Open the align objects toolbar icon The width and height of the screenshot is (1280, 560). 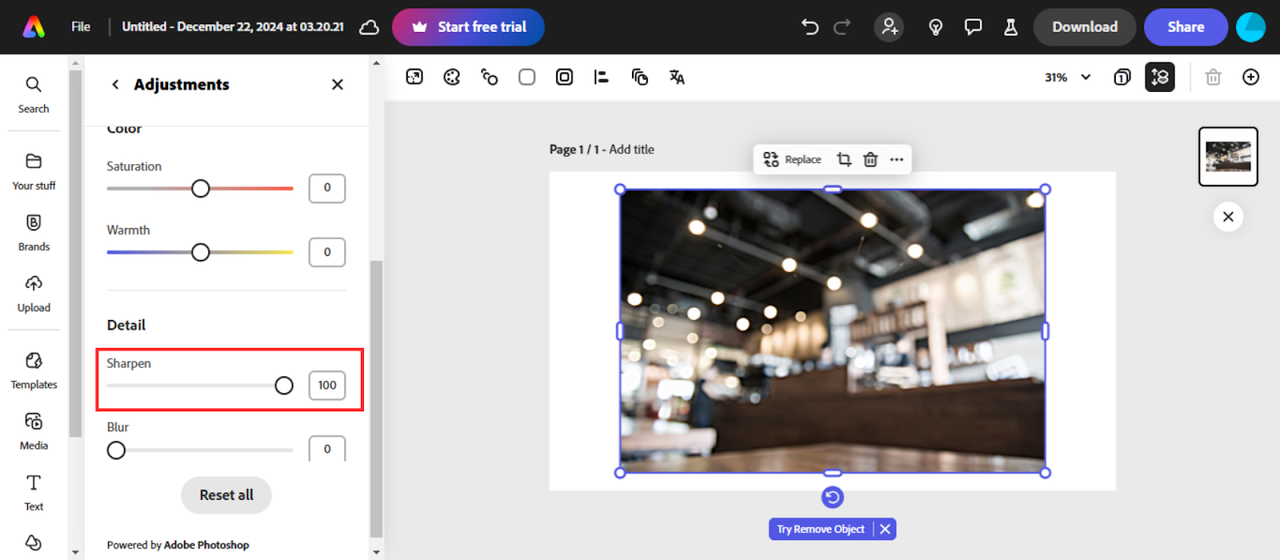601,77
